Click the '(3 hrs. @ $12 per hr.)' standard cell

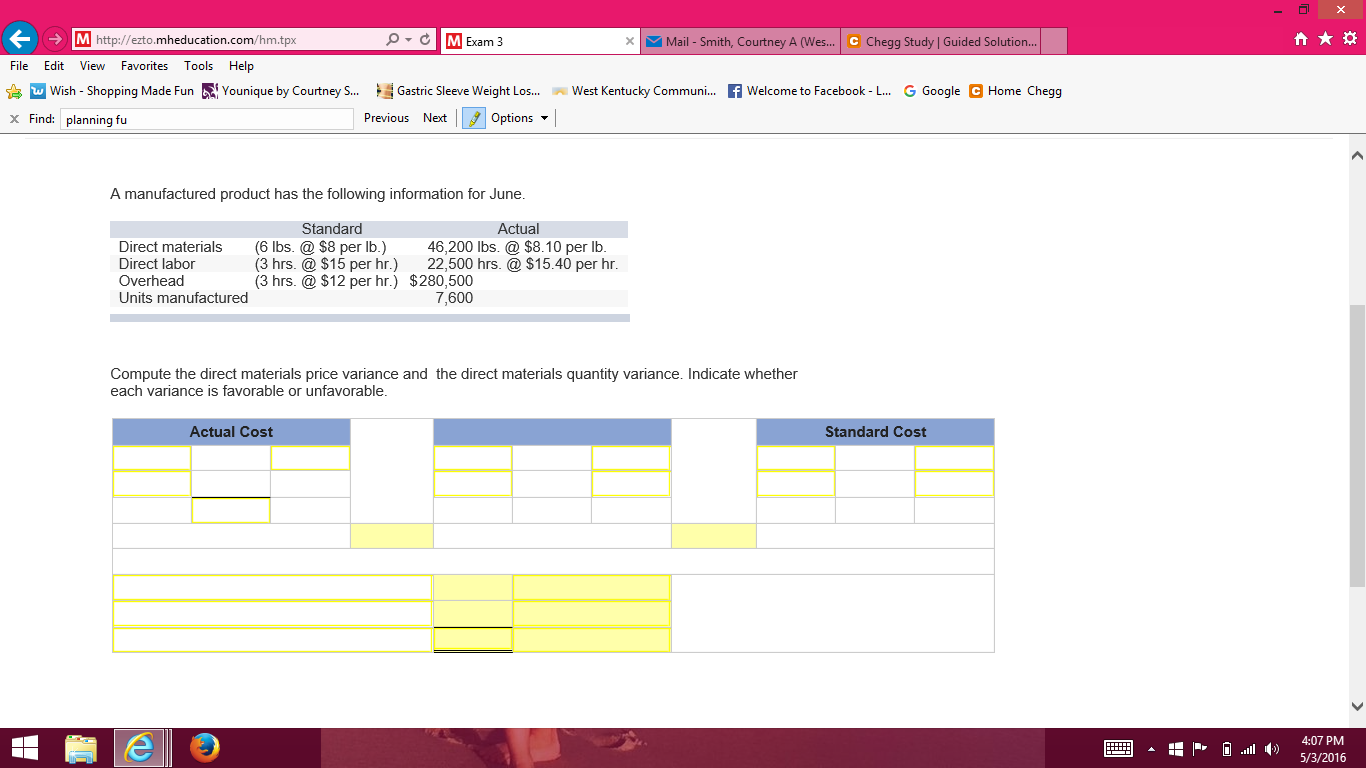[326, 281]
